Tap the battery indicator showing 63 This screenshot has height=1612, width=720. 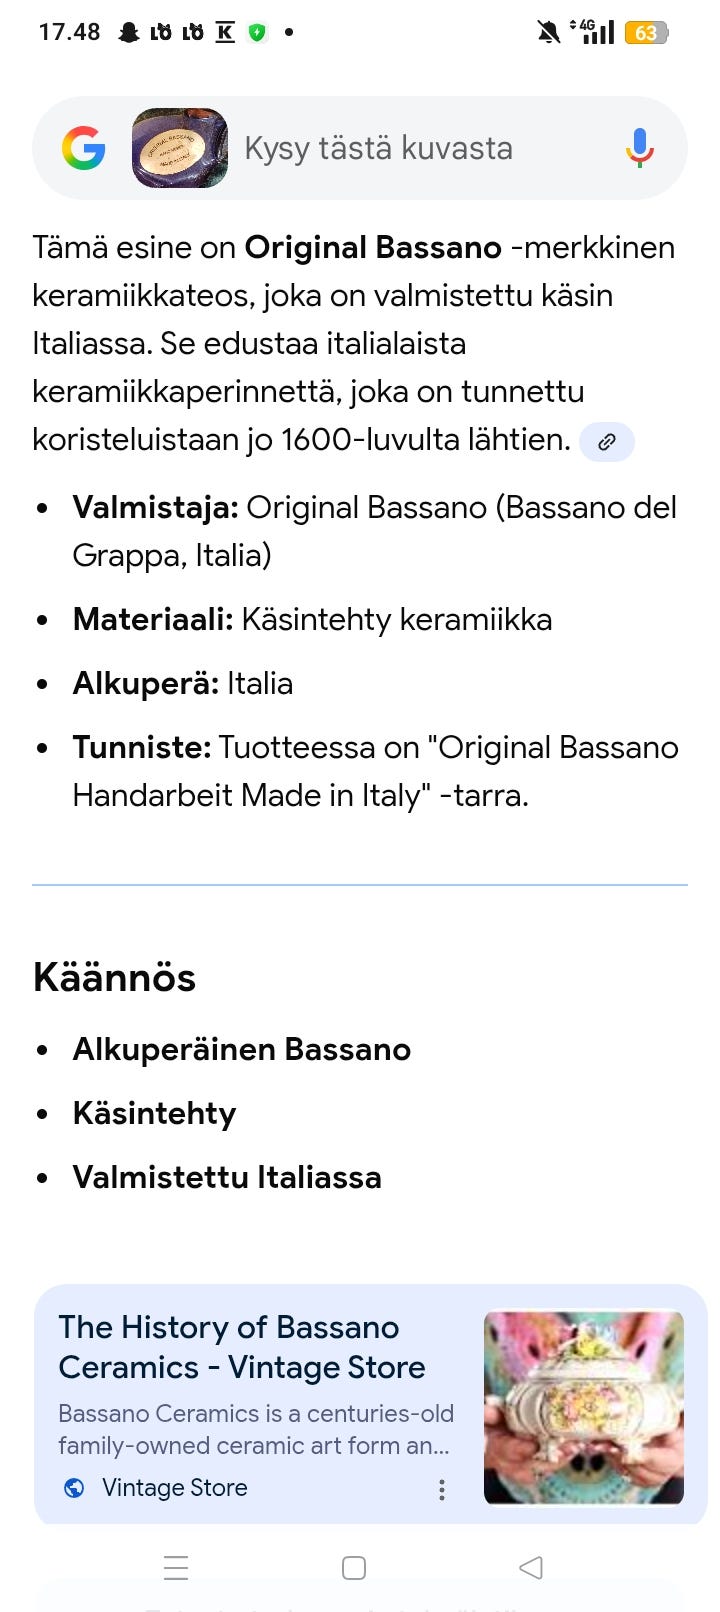pyautogui.click(x=646, y=33)
